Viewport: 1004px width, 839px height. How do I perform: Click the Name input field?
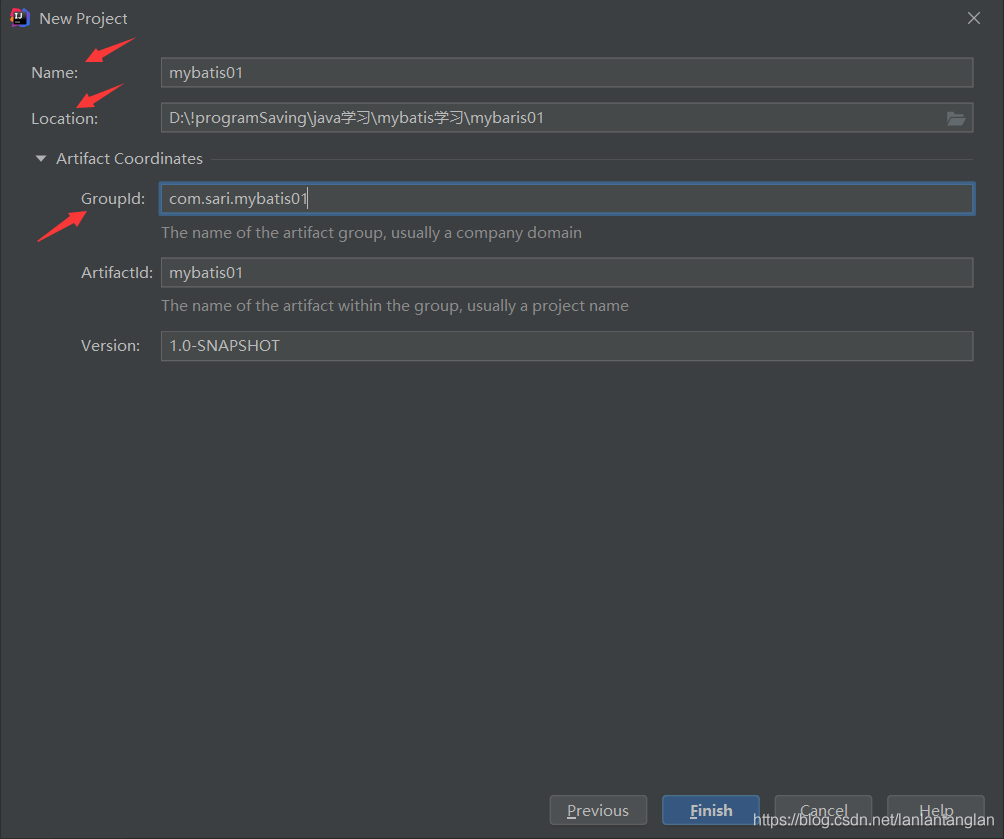567,72
